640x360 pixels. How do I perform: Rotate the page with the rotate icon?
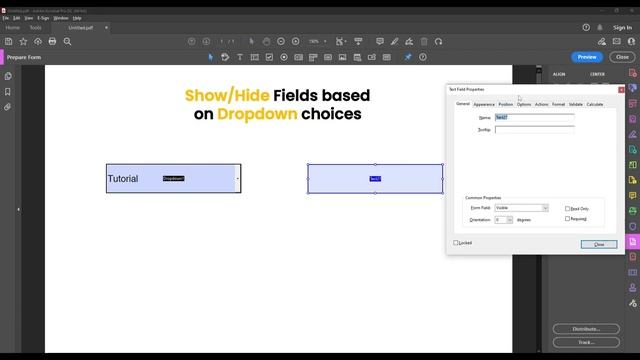point(438,41)
